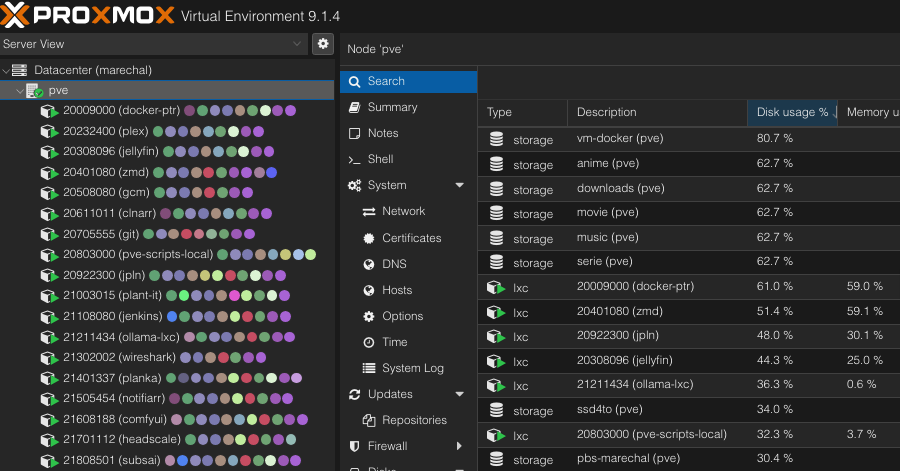Select the Network menu entry
The width and height of the screenshot is (900, 471).
click(403, 211)
